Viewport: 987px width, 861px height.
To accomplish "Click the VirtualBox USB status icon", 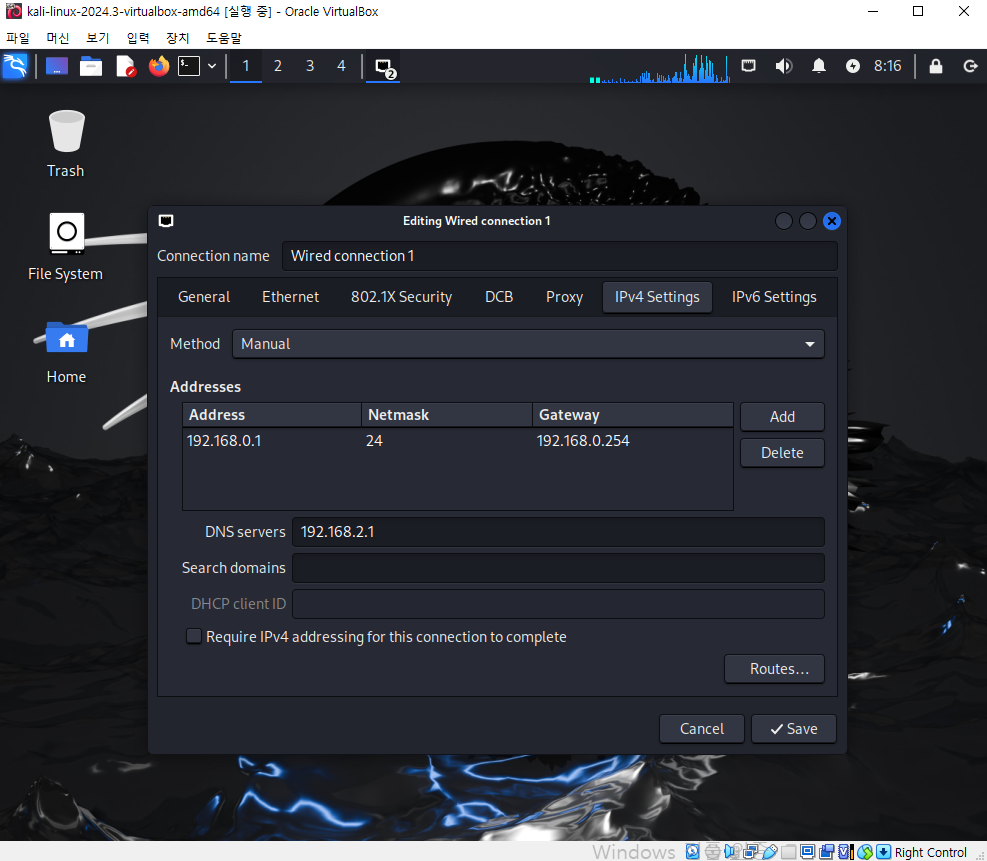I will pyautogui.click(x=770, y=852).
